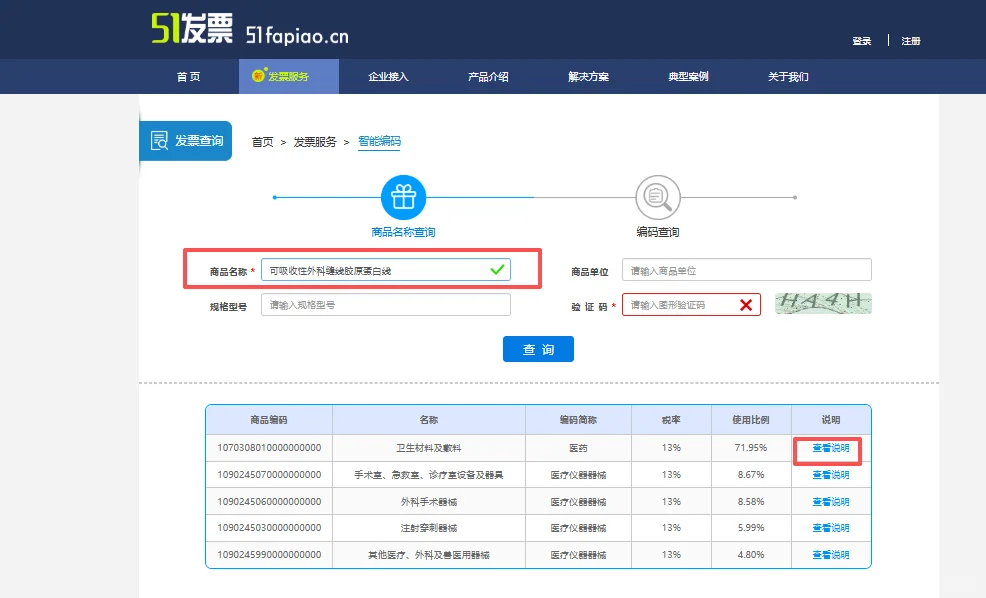Click the captcha image to refresh it

tap(822, 302)
